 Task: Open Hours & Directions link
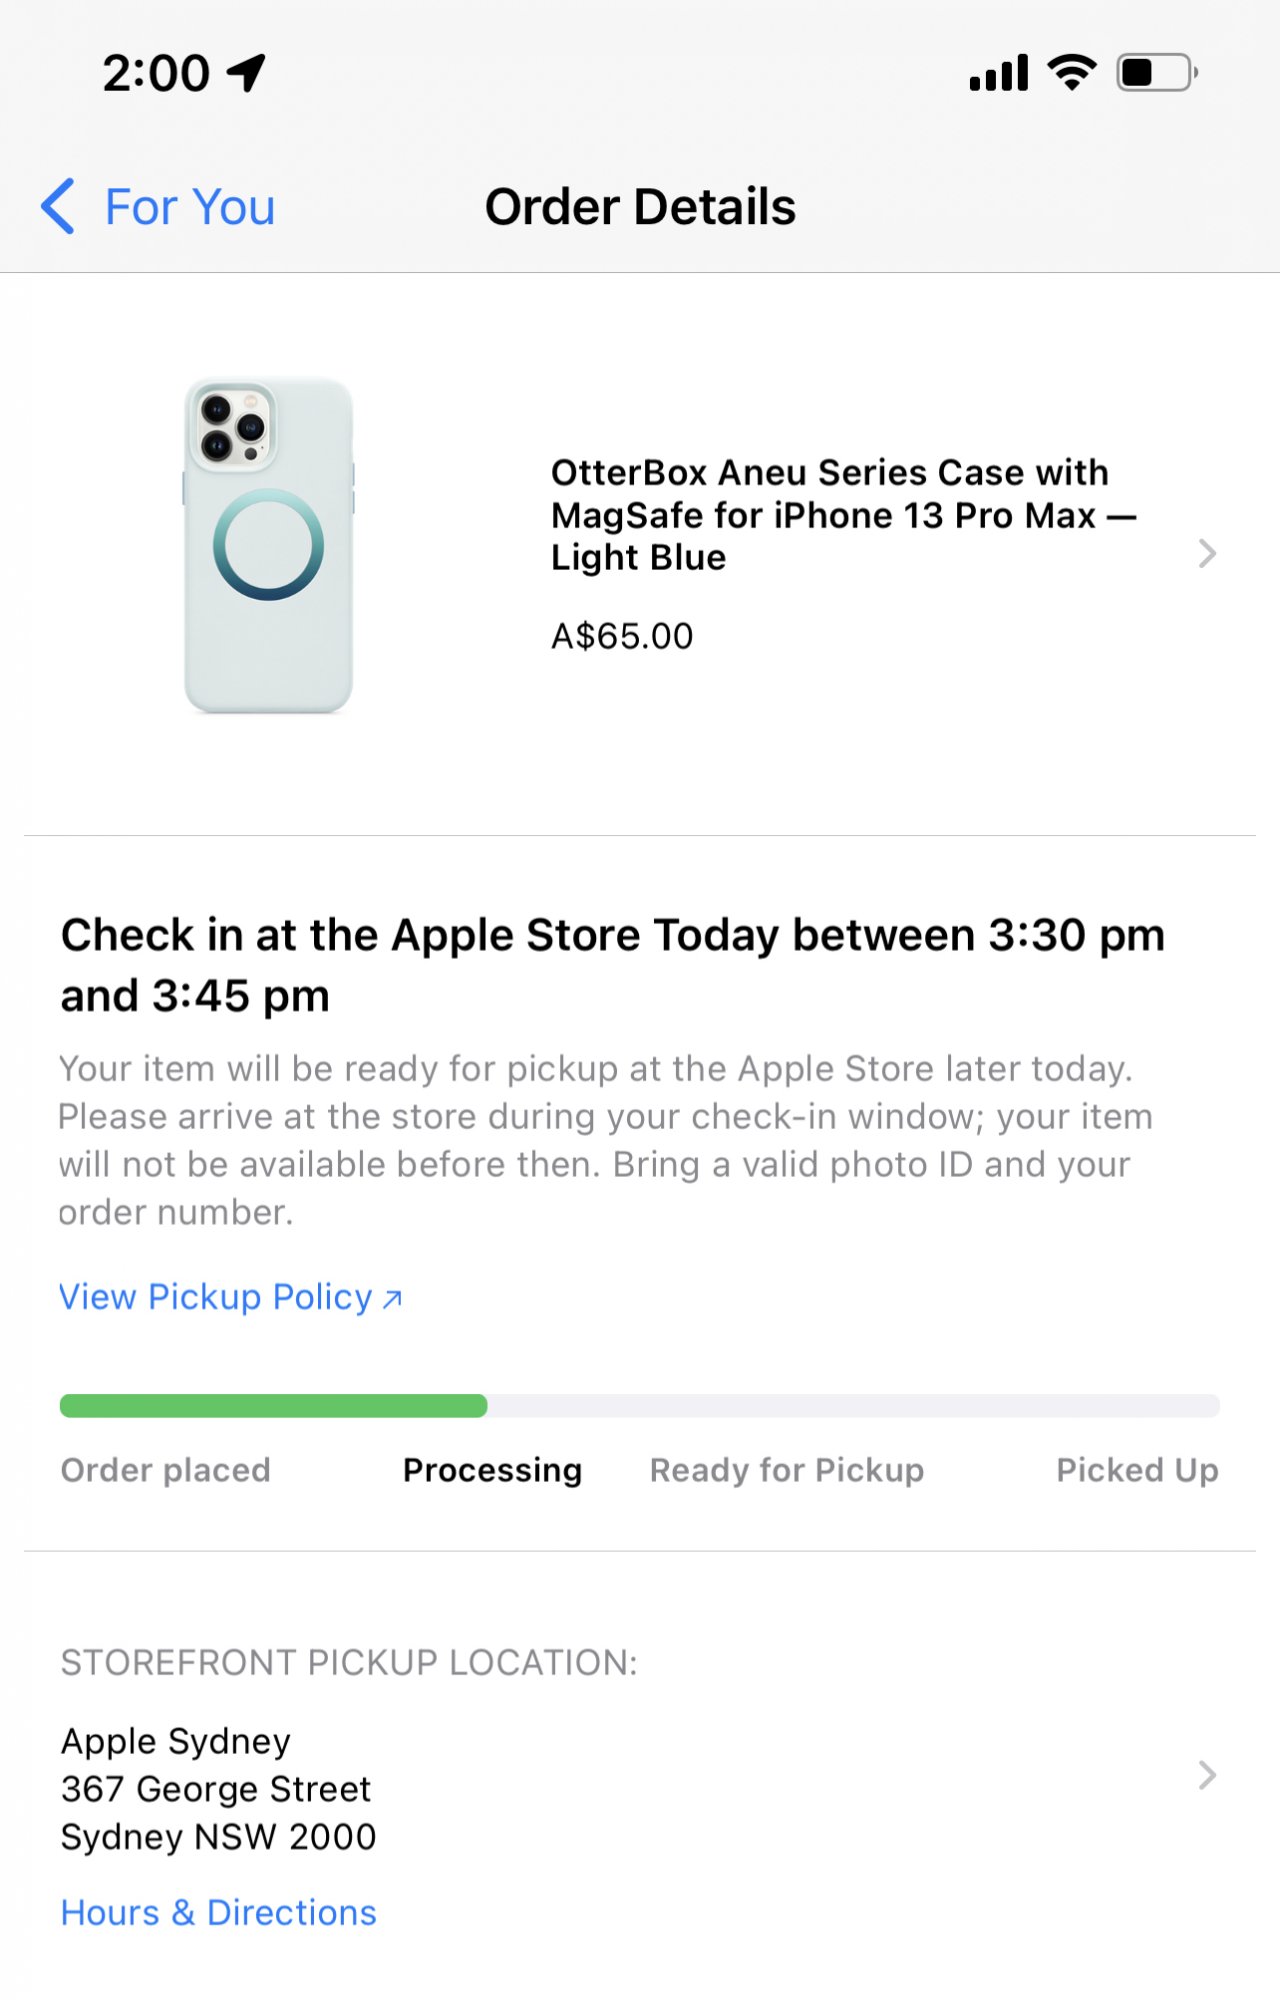pos(218,1912)
